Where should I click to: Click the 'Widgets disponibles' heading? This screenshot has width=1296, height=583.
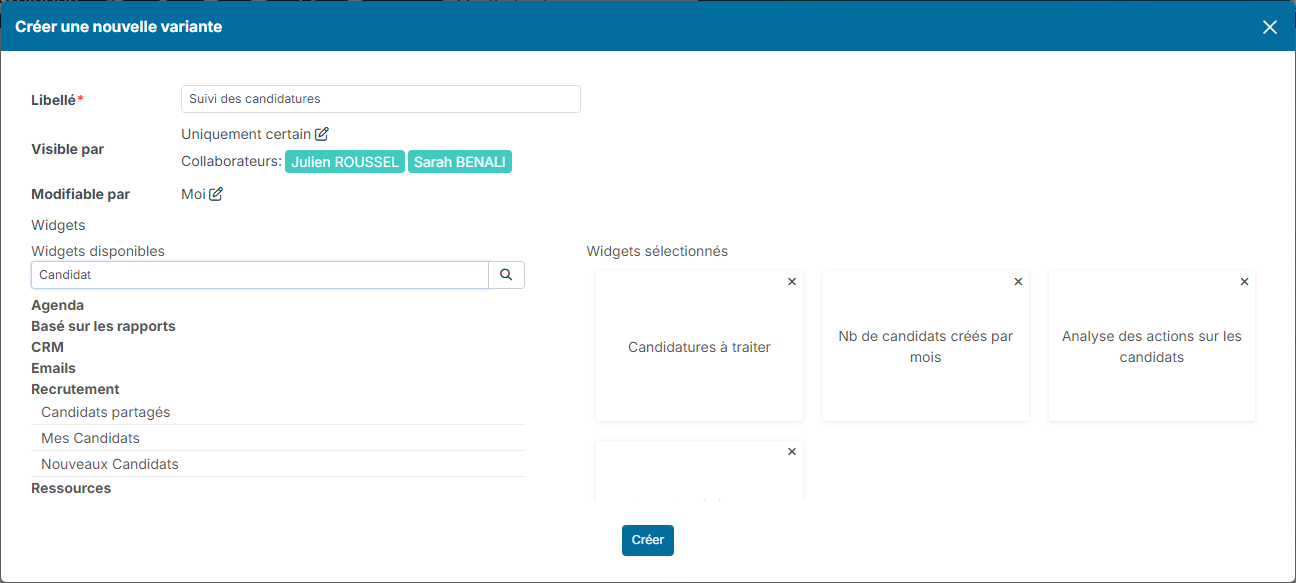[x=98, y=251]
